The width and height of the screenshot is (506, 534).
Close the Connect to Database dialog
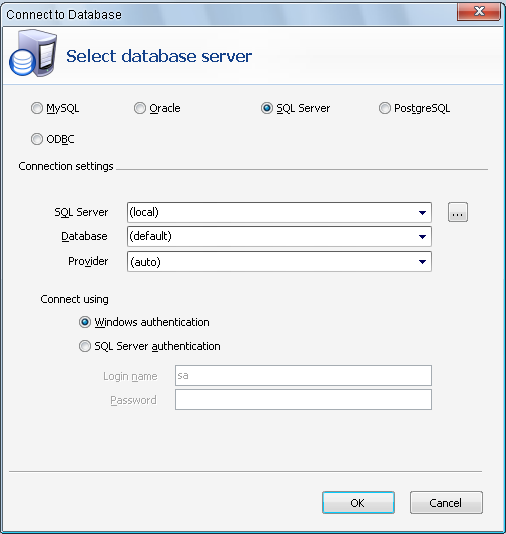point(479,11)
